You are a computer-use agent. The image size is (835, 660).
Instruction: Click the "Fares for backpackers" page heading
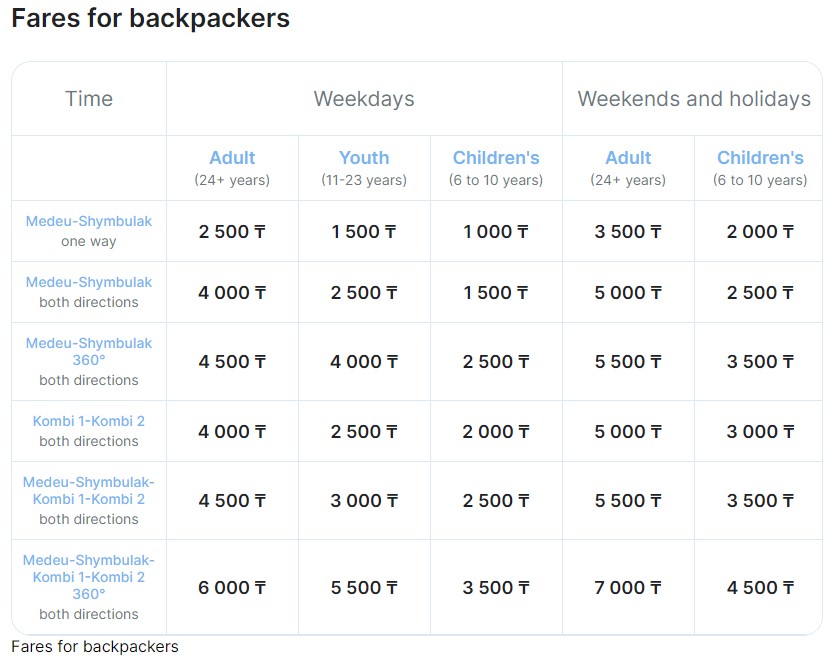click(150, 18)
